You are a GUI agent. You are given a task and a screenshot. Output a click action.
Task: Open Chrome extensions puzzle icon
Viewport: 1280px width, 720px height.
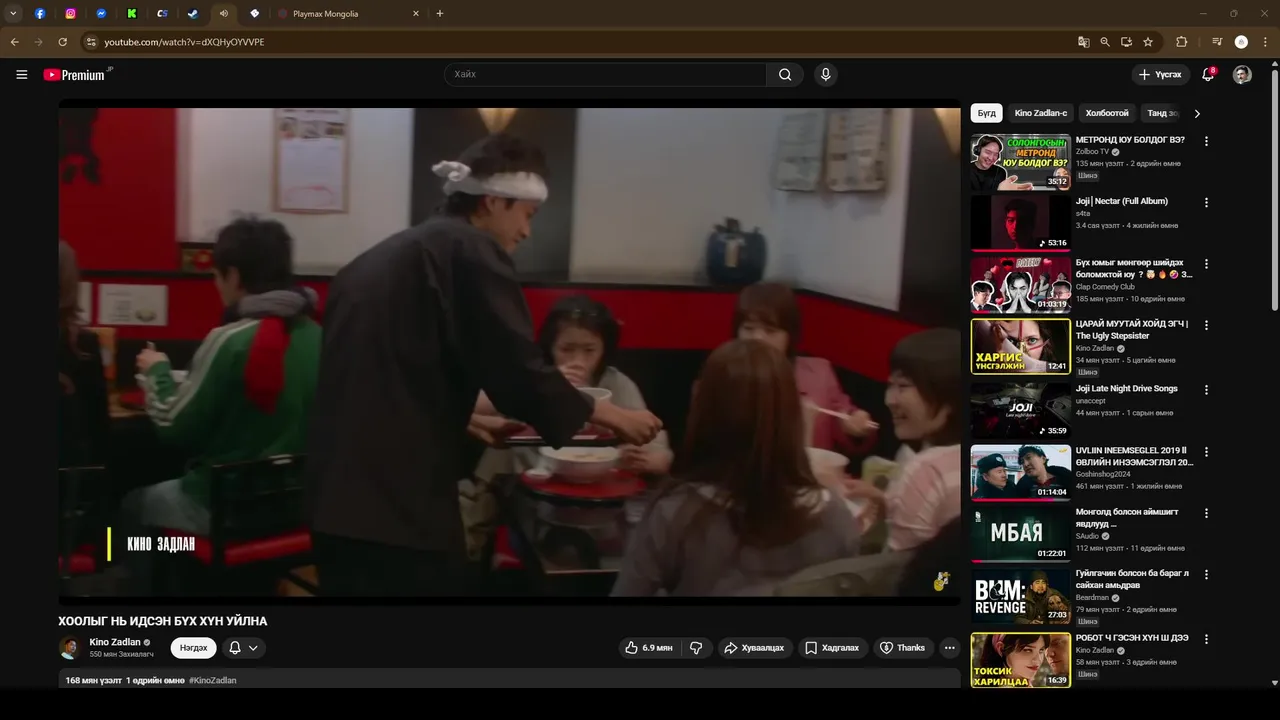click(x=1181, y=42)
